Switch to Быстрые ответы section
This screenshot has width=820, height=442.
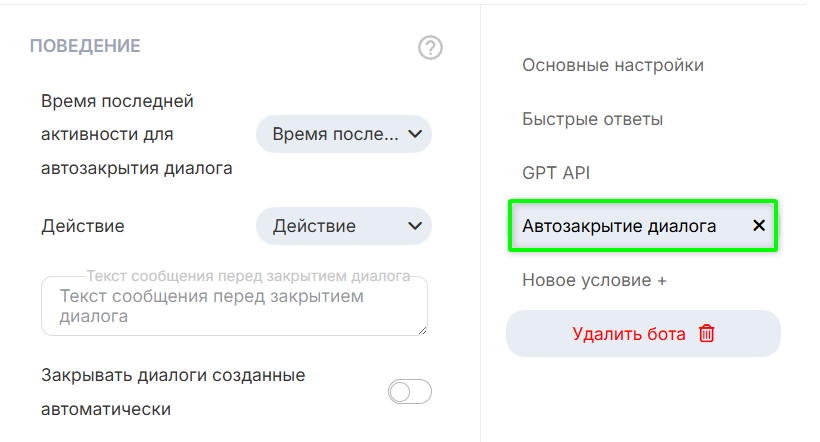[592, 119]
